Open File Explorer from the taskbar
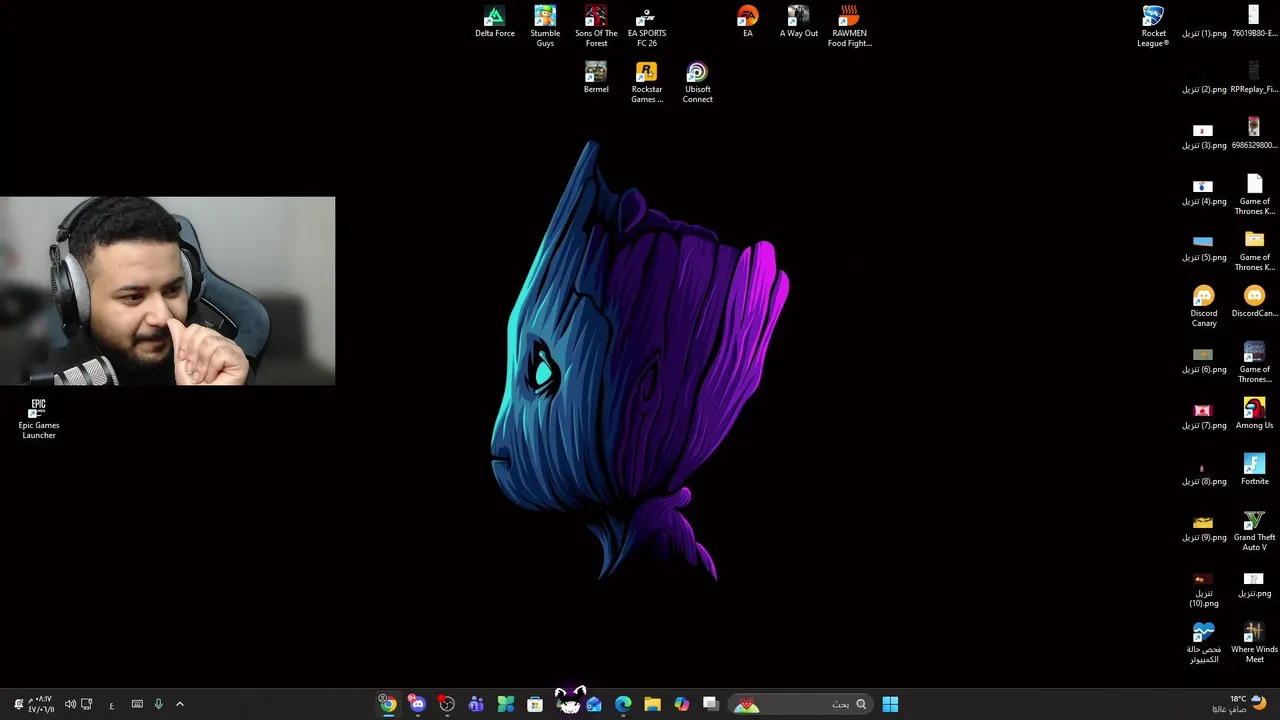The width and height of the screenshot is (1280, 720). coord(652,704)
